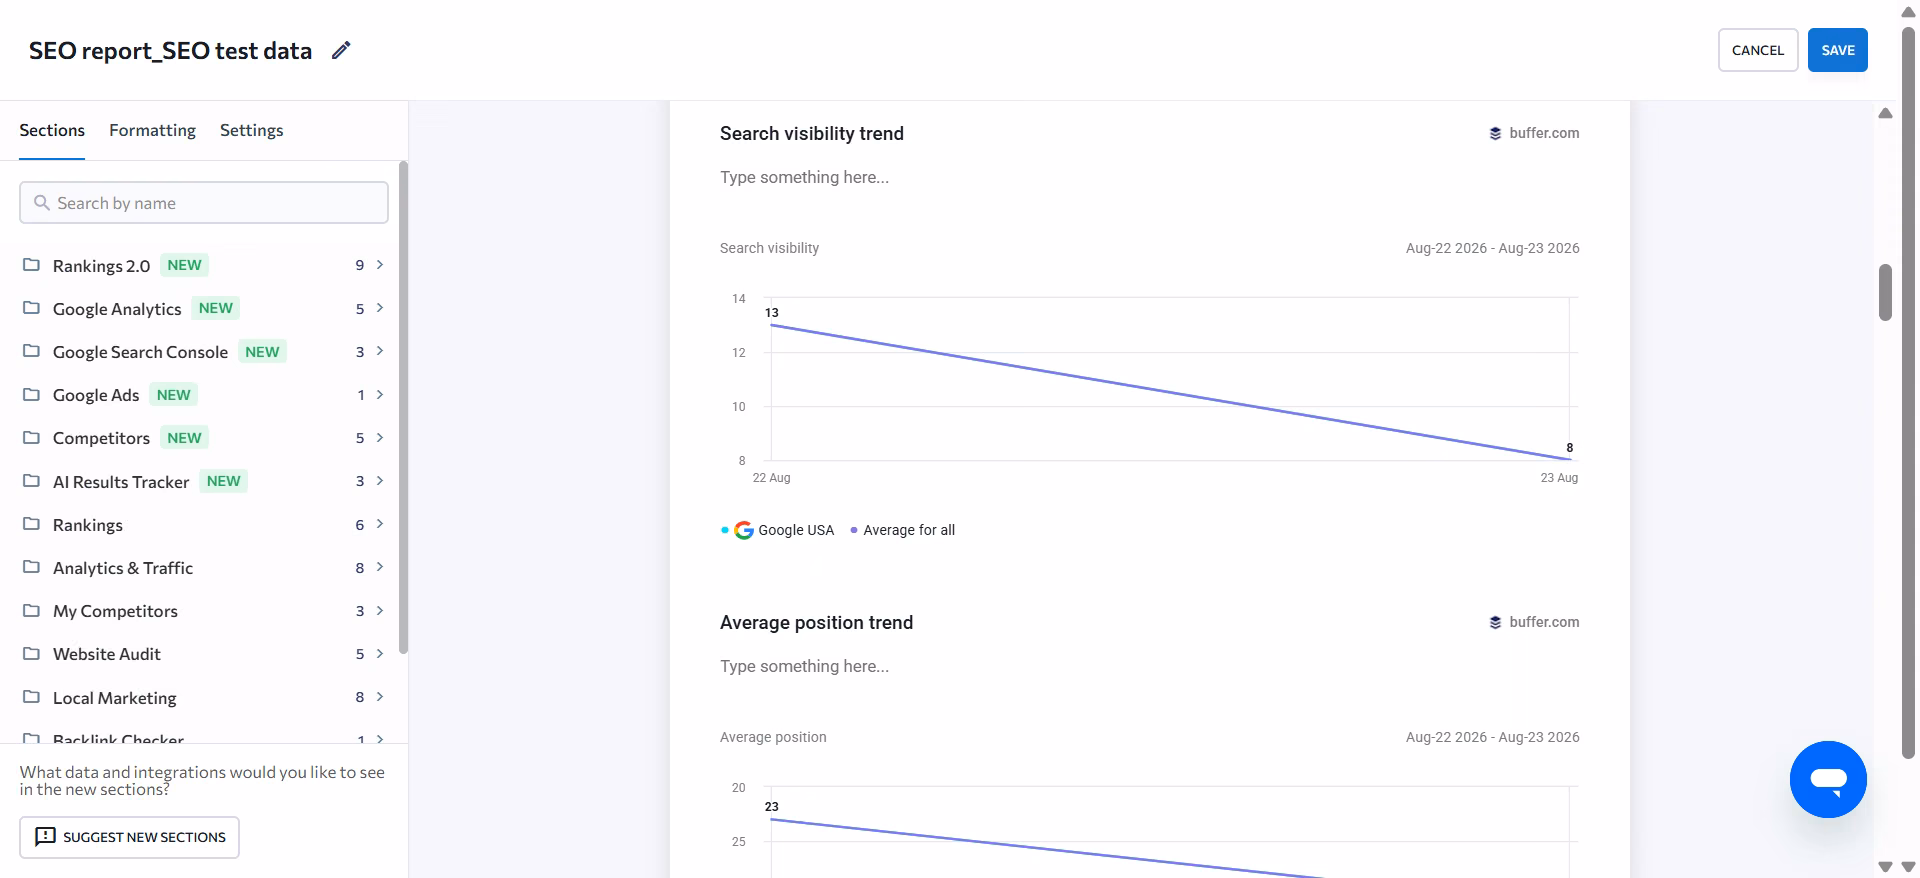Image resolution: width=1920 pixels, height=878 pixels.
Task: Click folder icon beside Google Search Console
Action: click(x=31, y=351)
